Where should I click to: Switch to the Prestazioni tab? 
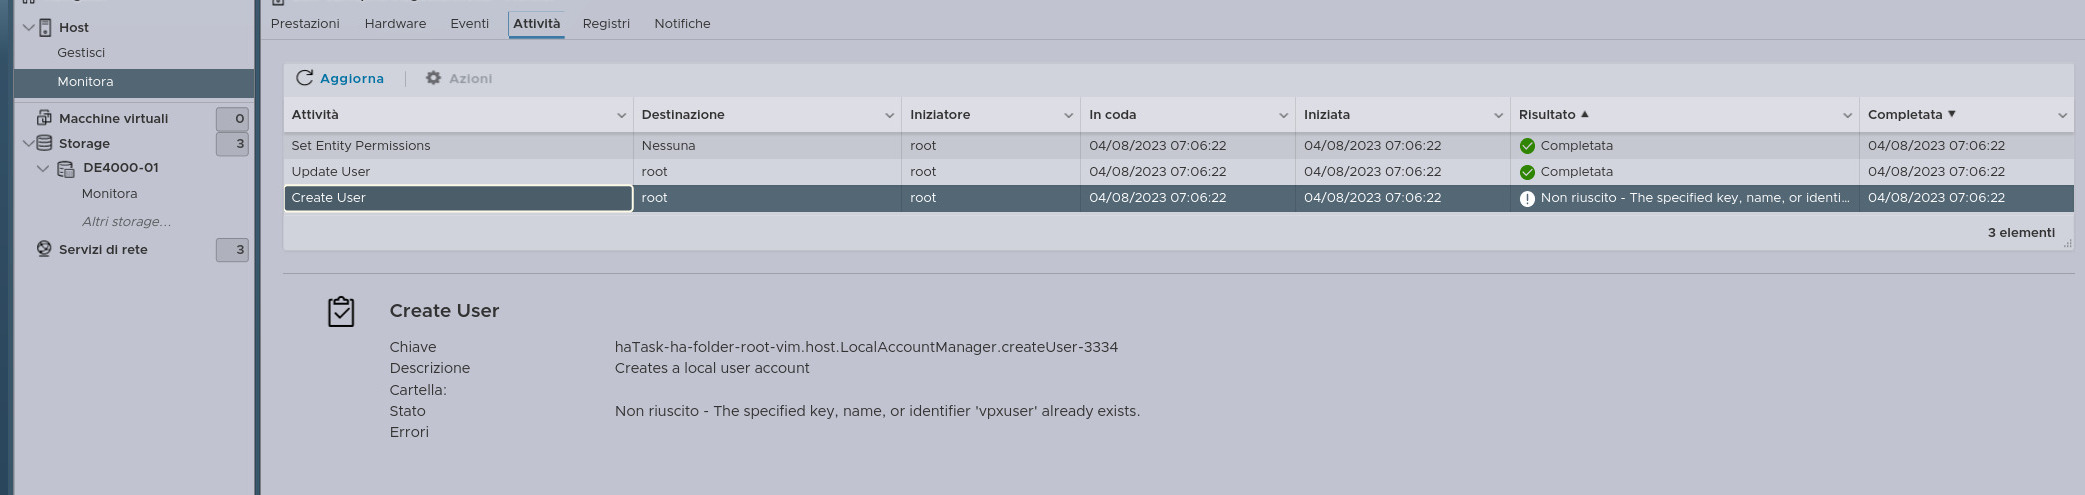[x=305, y=23]
